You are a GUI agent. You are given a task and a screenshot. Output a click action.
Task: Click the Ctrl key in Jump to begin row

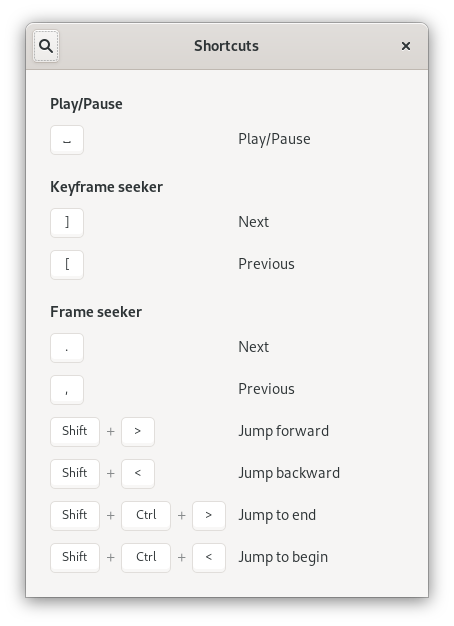point(146,557)
